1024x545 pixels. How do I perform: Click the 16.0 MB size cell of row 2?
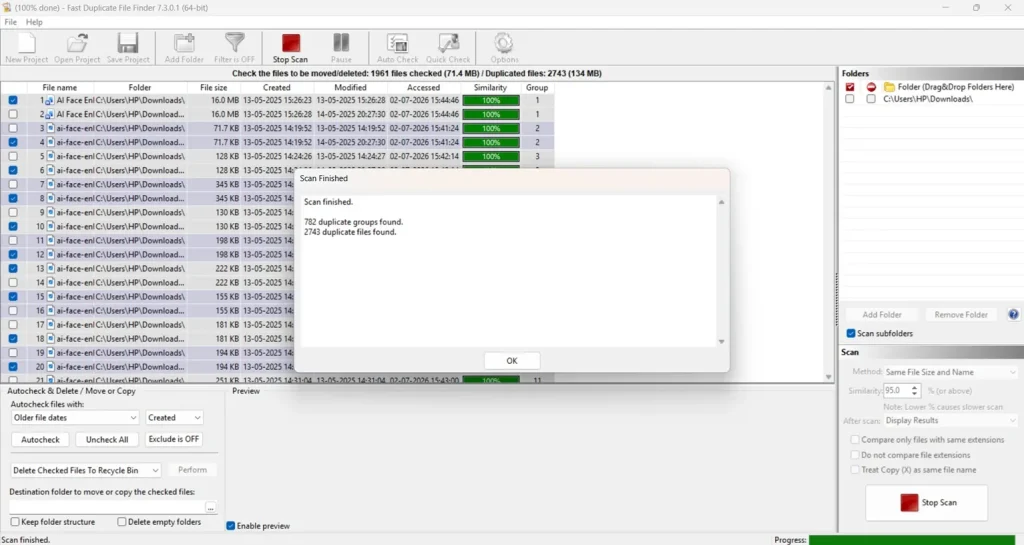224,114
